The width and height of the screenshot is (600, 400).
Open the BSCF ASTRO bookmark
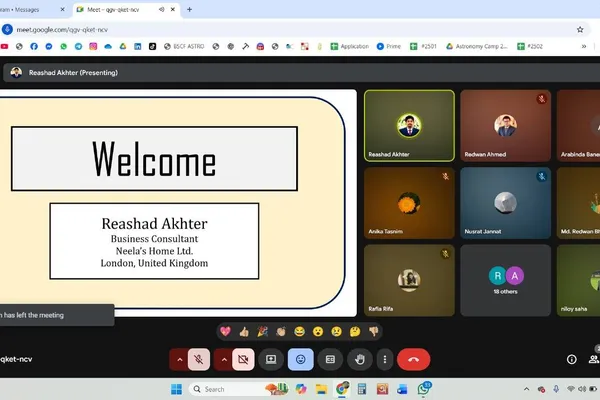tap(184, 46)
